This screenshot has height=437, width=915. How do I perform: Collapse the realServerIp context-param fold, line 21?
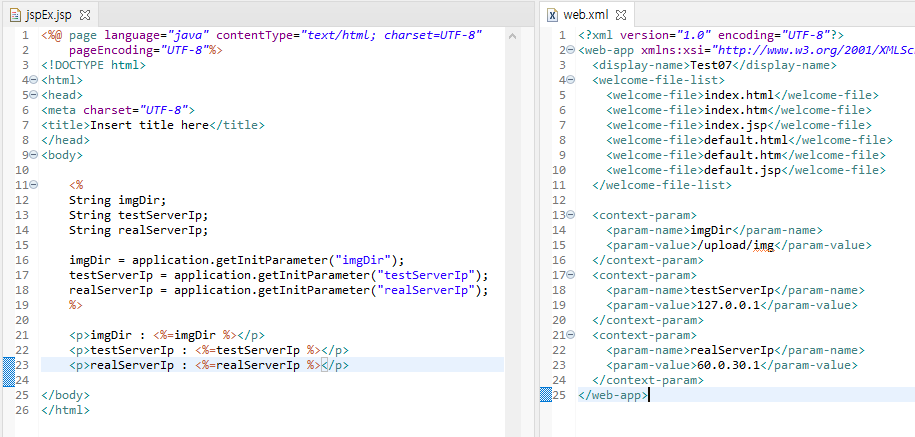[570, 335]
